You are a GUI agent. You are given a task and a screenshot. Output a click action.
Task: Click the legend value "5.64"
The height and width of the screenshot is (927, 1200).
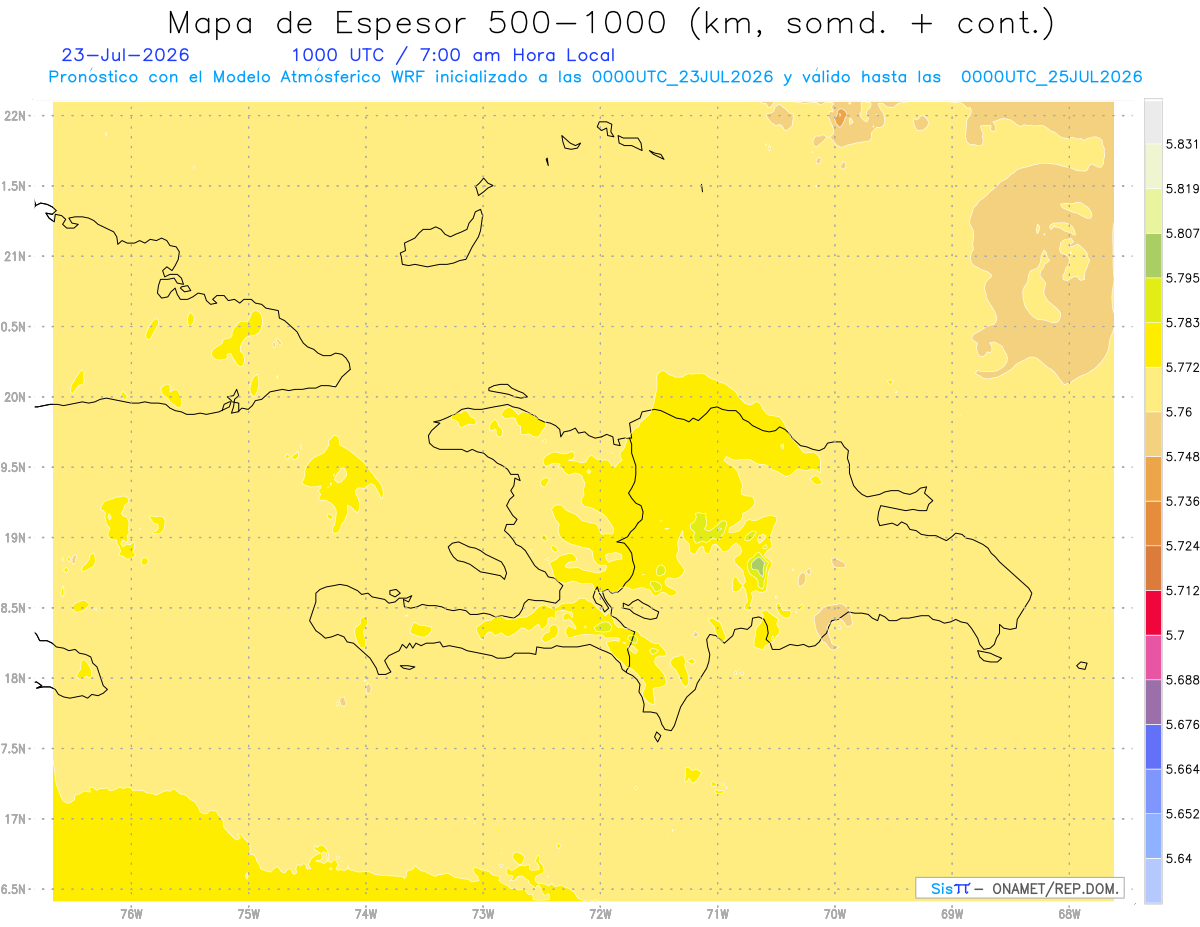[x=1179, y=858]
